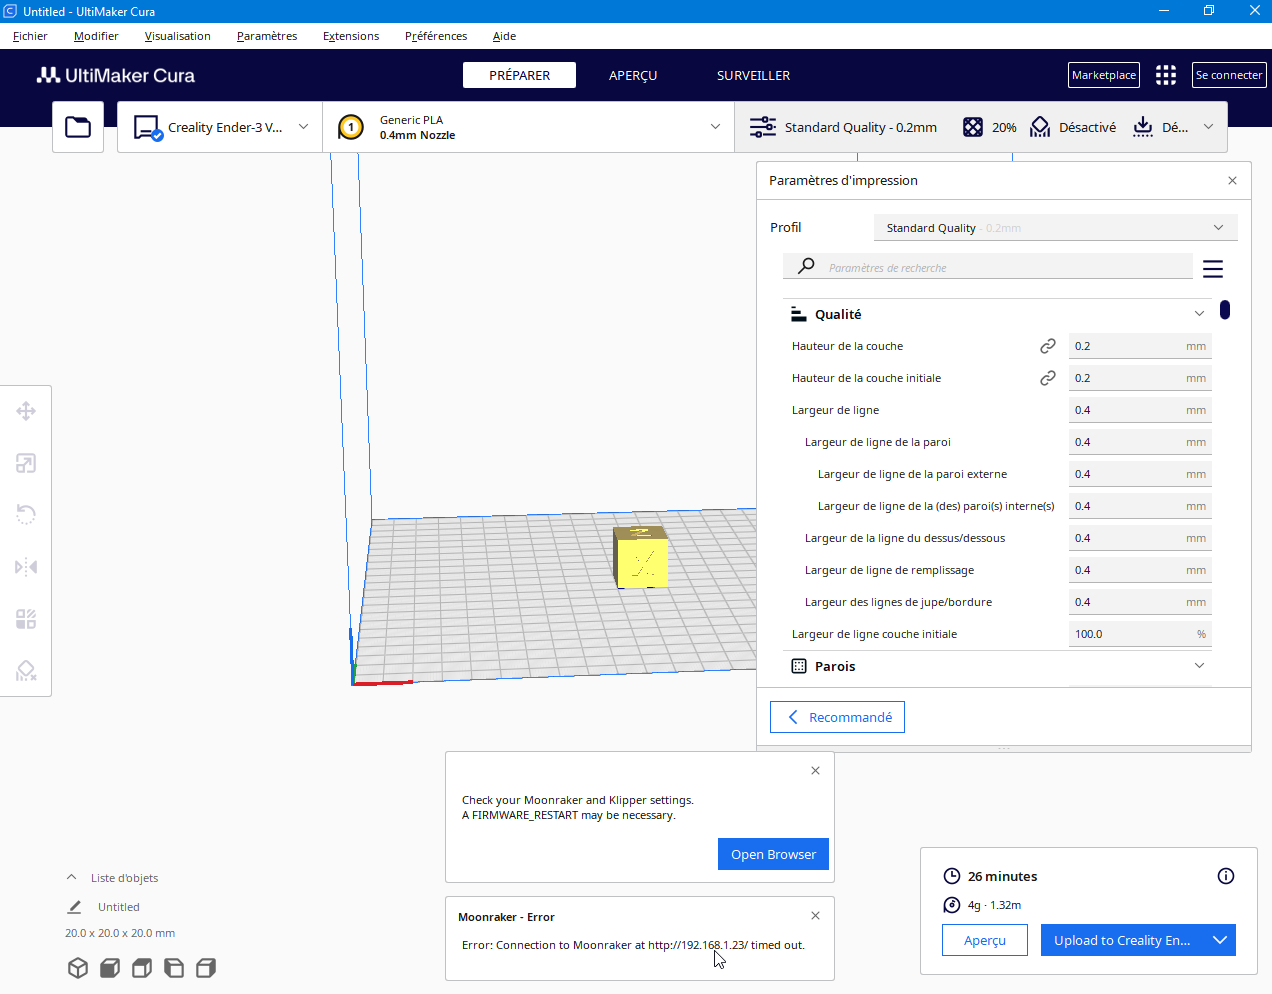Open the Creality Ender-3 printer selector dropdown

(x=220, y=127)
